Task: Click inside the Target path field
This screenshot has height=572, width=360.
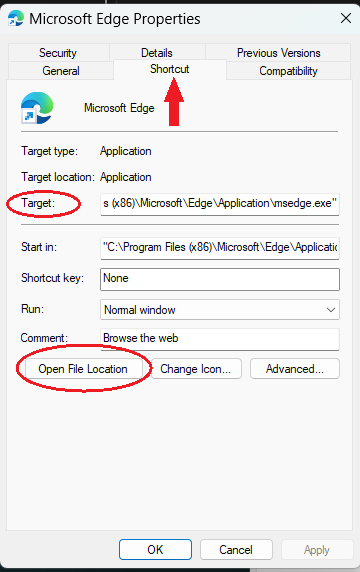Action: (220, 204)
